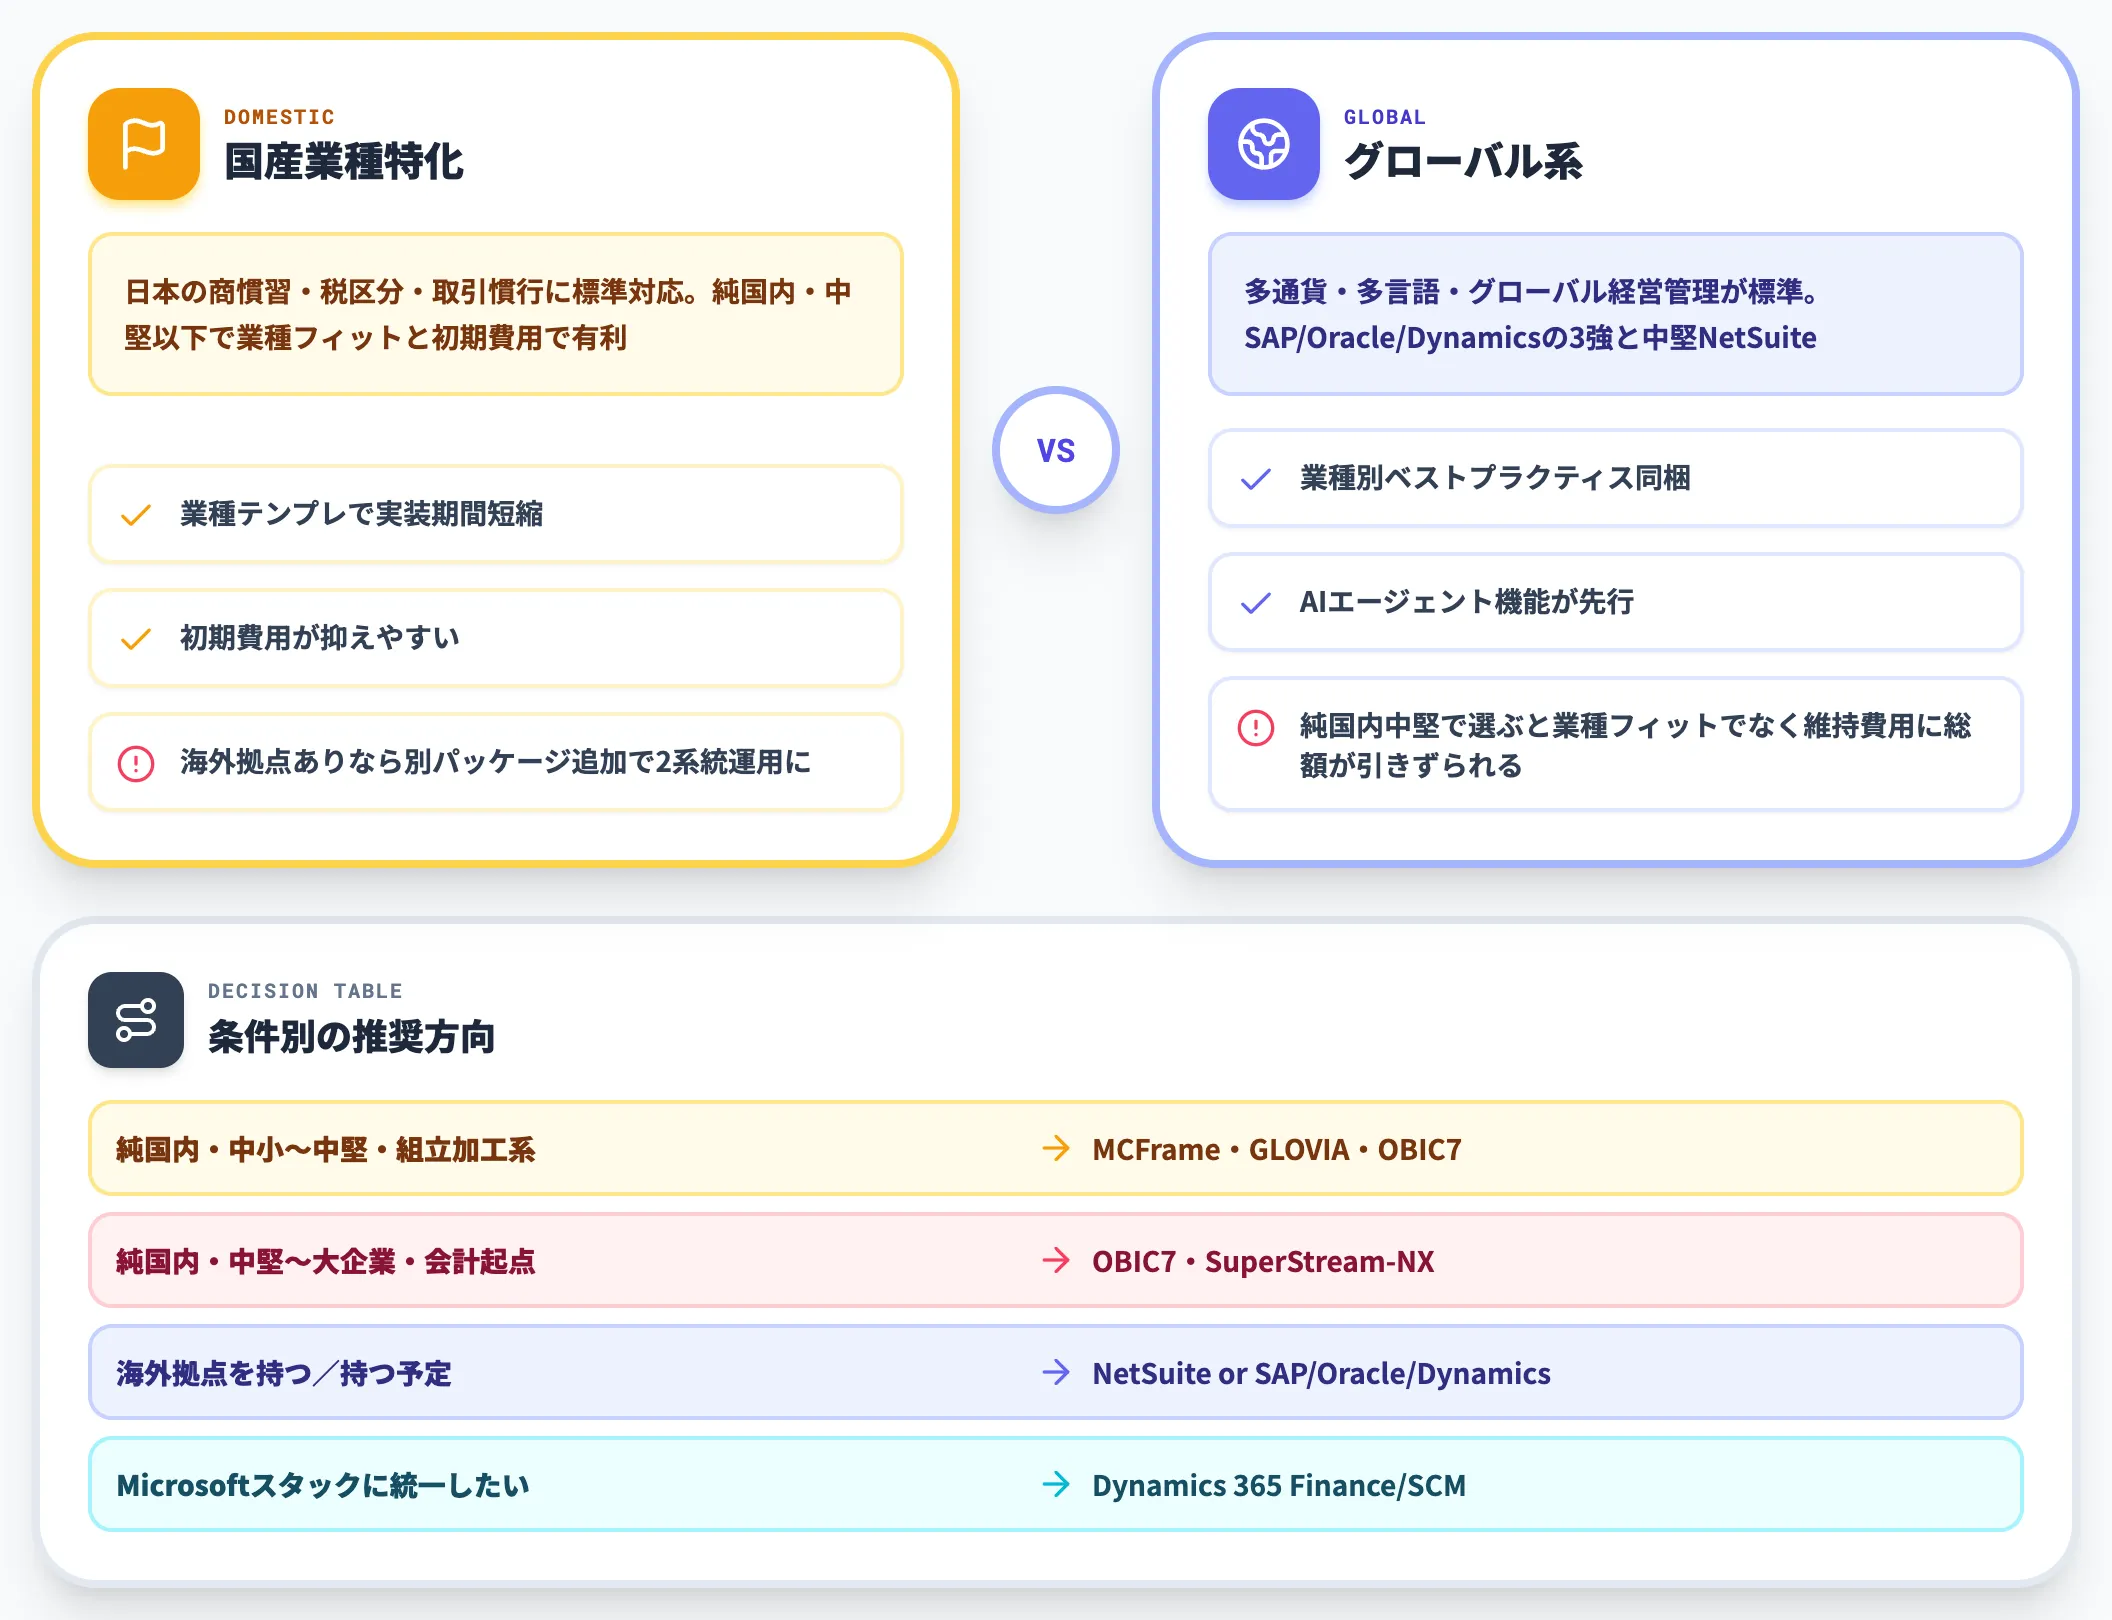Viewport: 2112px width, 1620px height.
Task: Click the DECISION TABLE label
Action: point(305,991)
